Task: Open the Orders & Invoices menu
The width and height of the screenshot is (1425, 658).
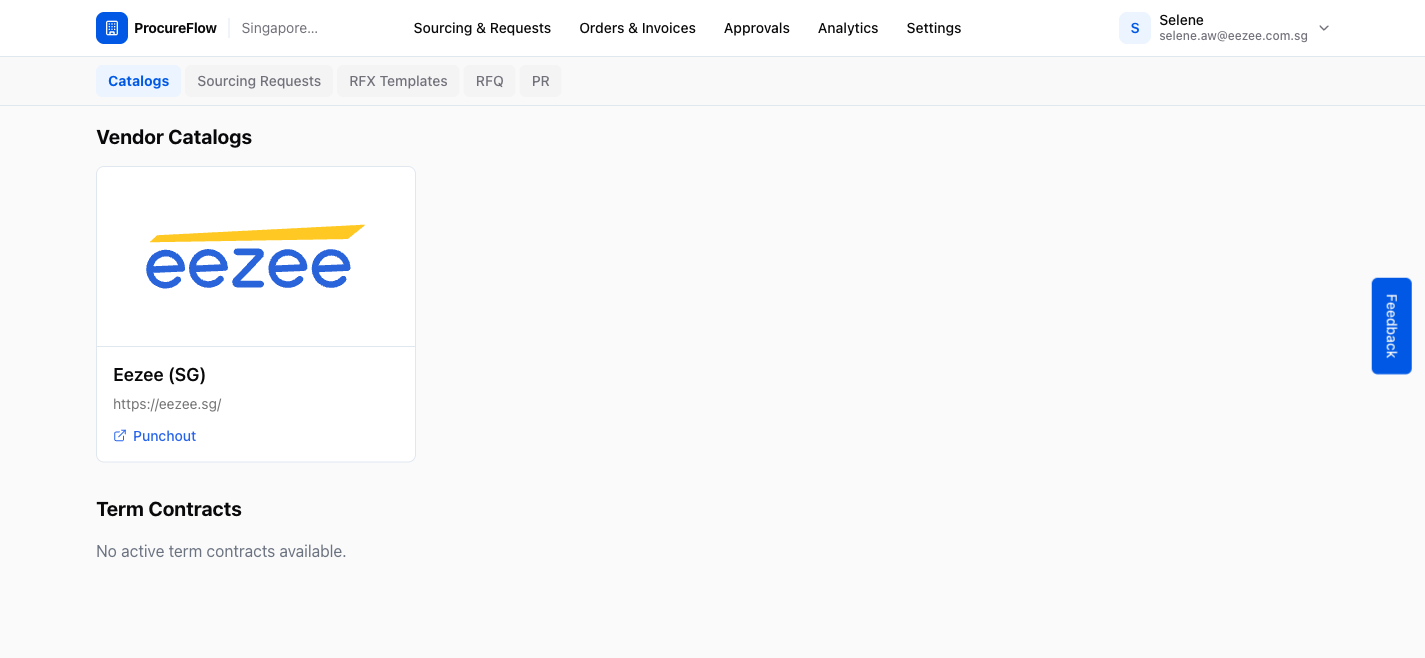Action: (x=638, y=28)
